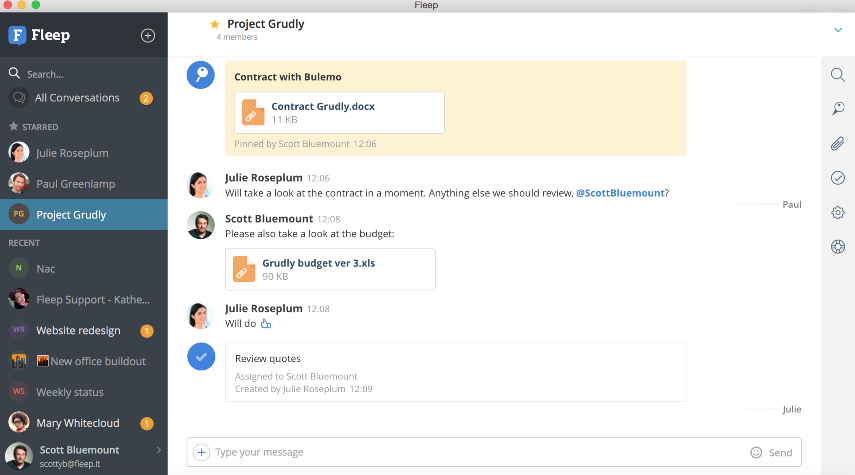Click the thumbs up emoji in Will do
The height and width of the screenshot is (475, 855).
click(x=266, y=323)
